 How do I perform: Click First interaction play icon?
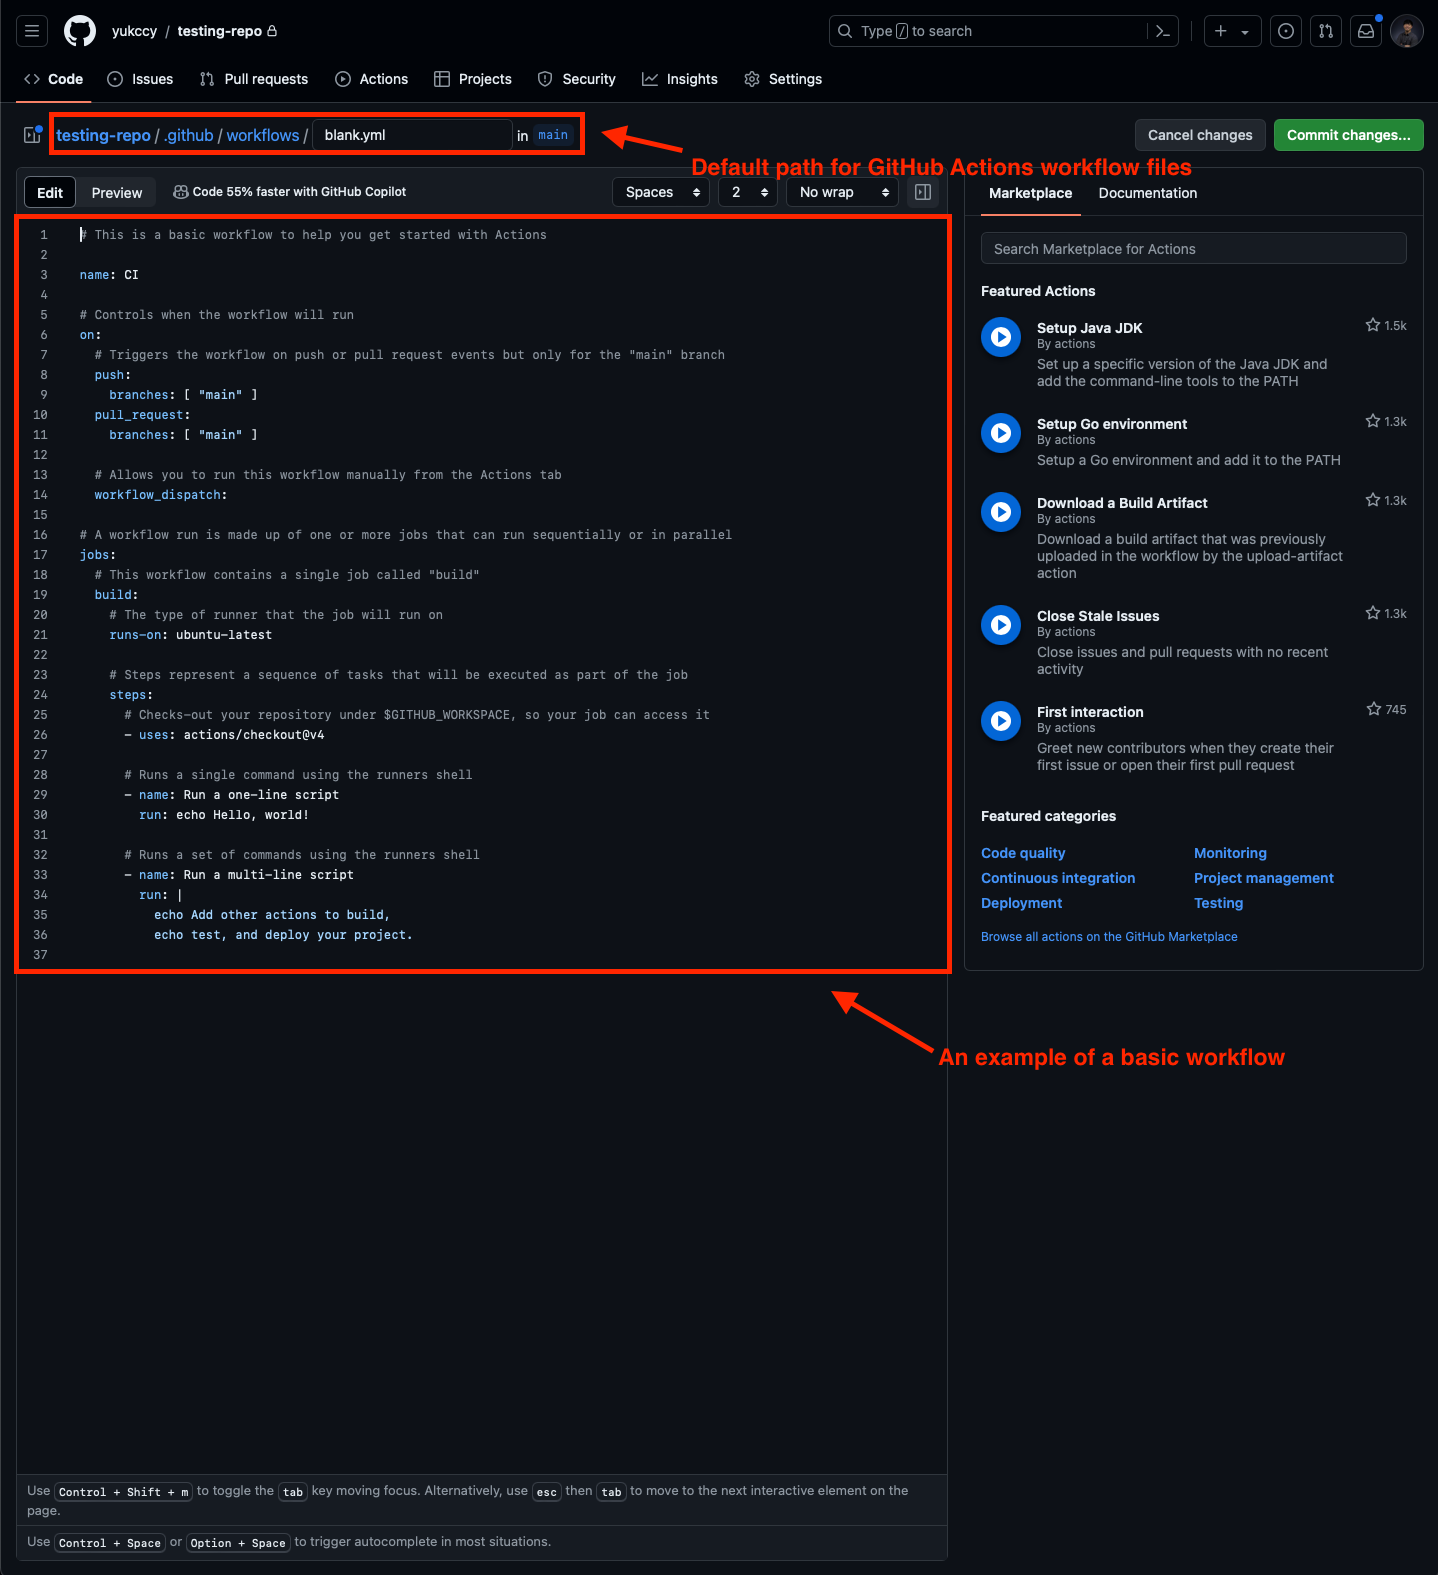[x=1001, y=721]
